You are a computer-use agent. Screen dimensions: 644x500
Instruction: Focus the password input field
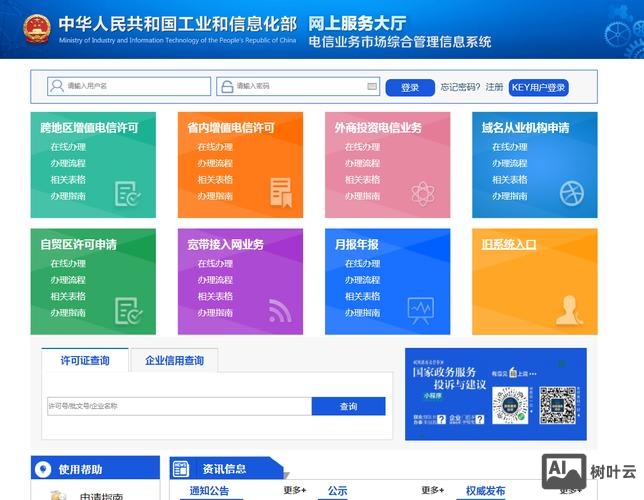tap(298, 86)
